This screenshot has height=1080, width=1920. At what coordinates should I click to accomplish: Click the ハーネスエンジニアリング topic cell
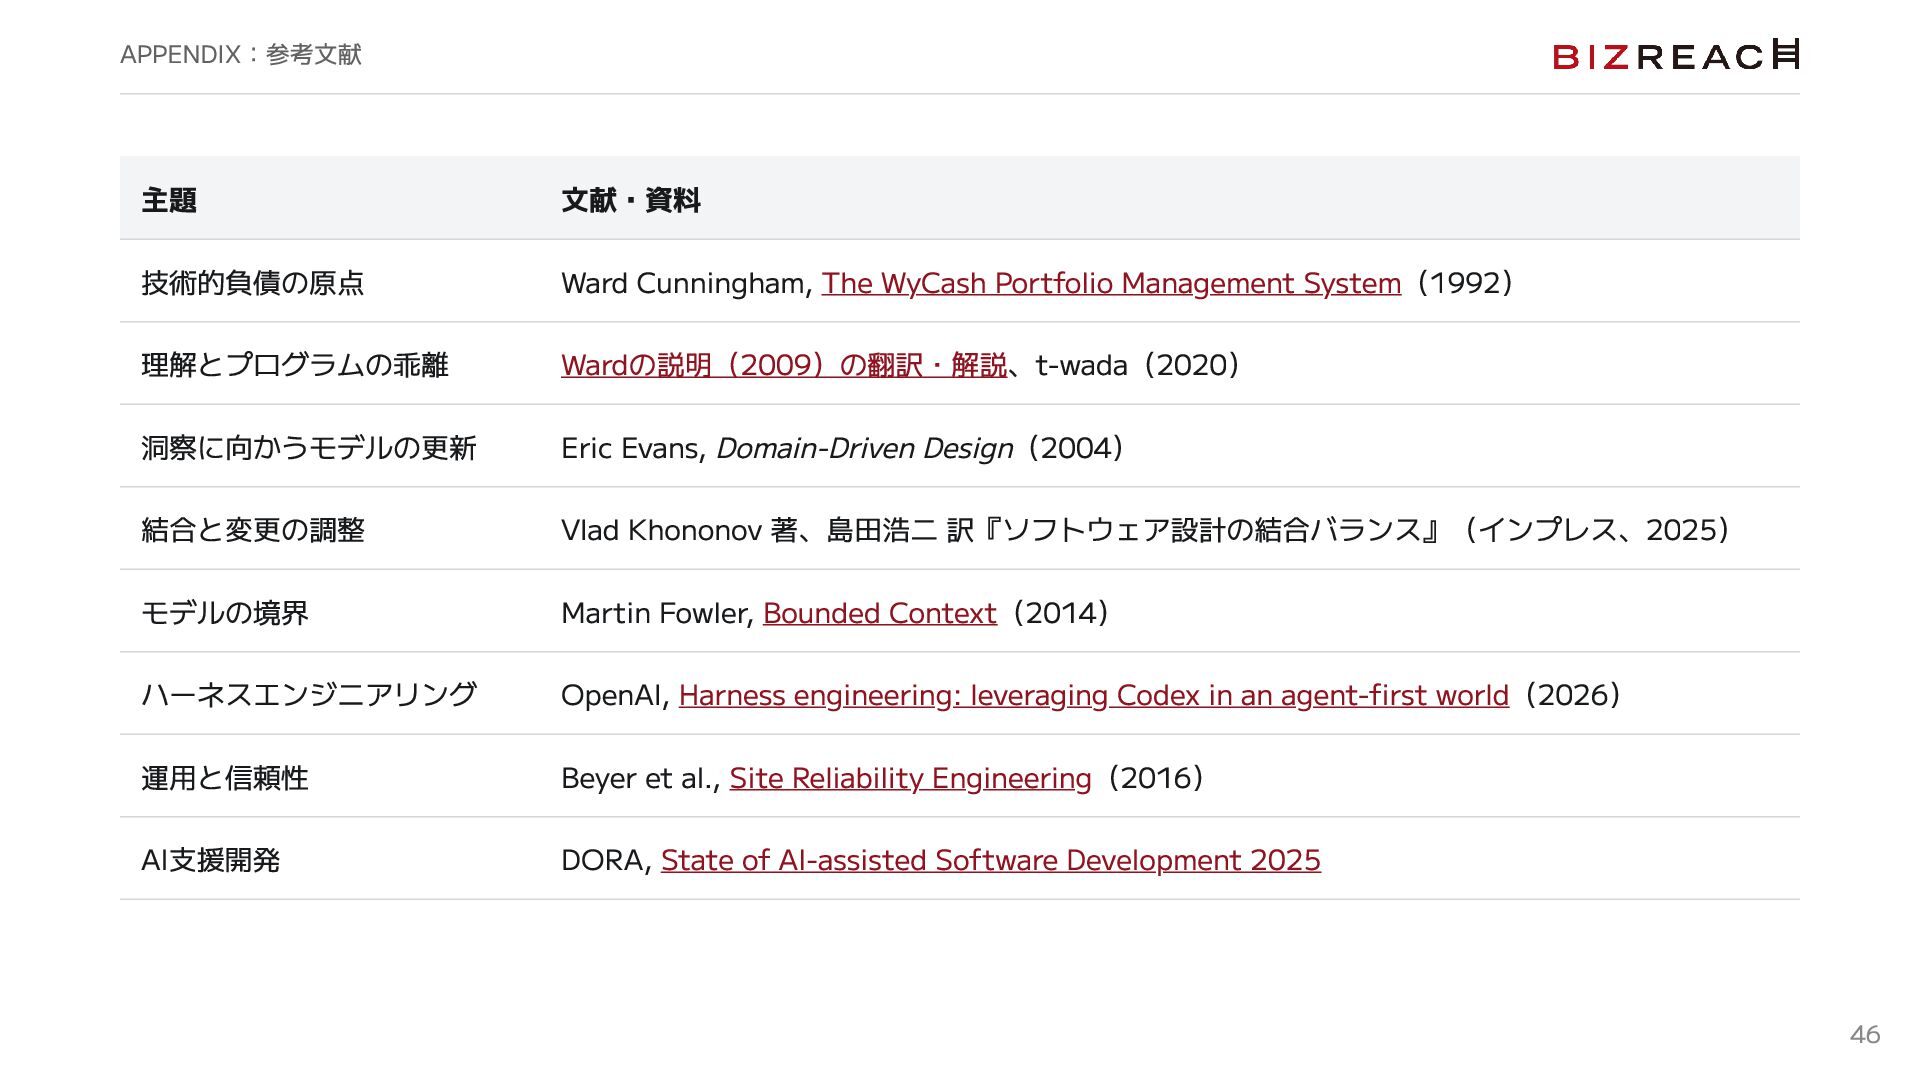(308, 695)
